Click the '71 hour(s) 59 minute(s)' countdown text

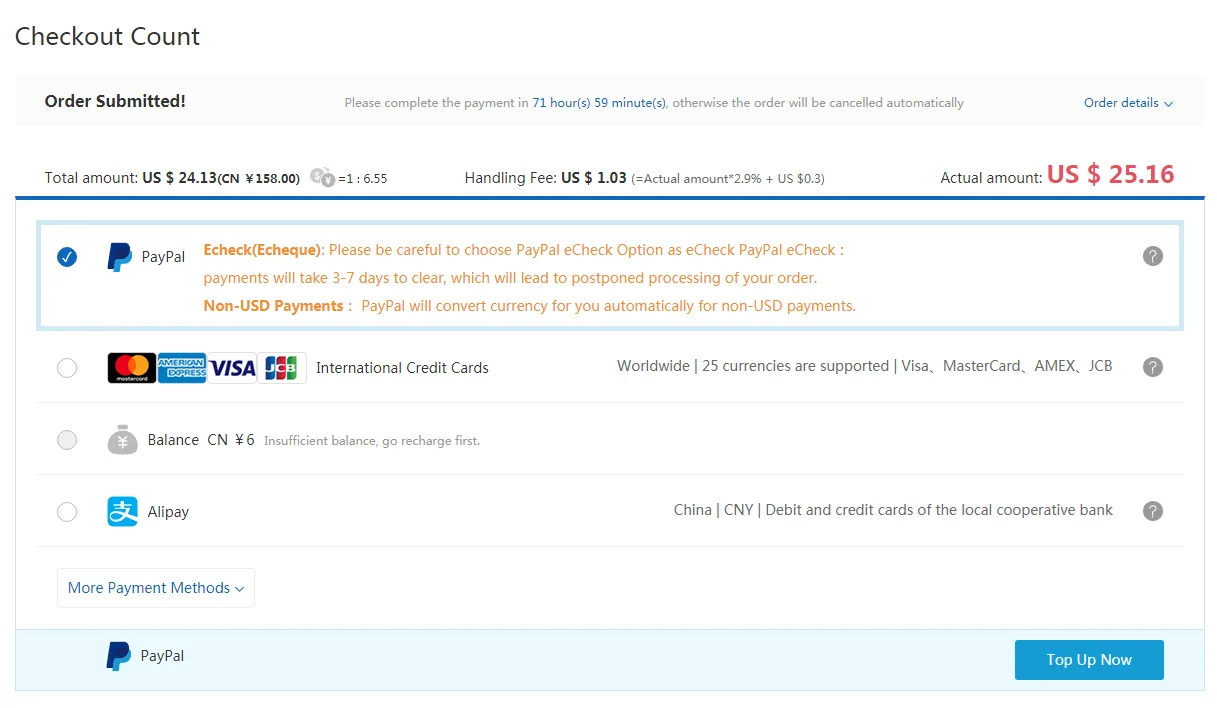pyautogui.click(x=599, y=102)
